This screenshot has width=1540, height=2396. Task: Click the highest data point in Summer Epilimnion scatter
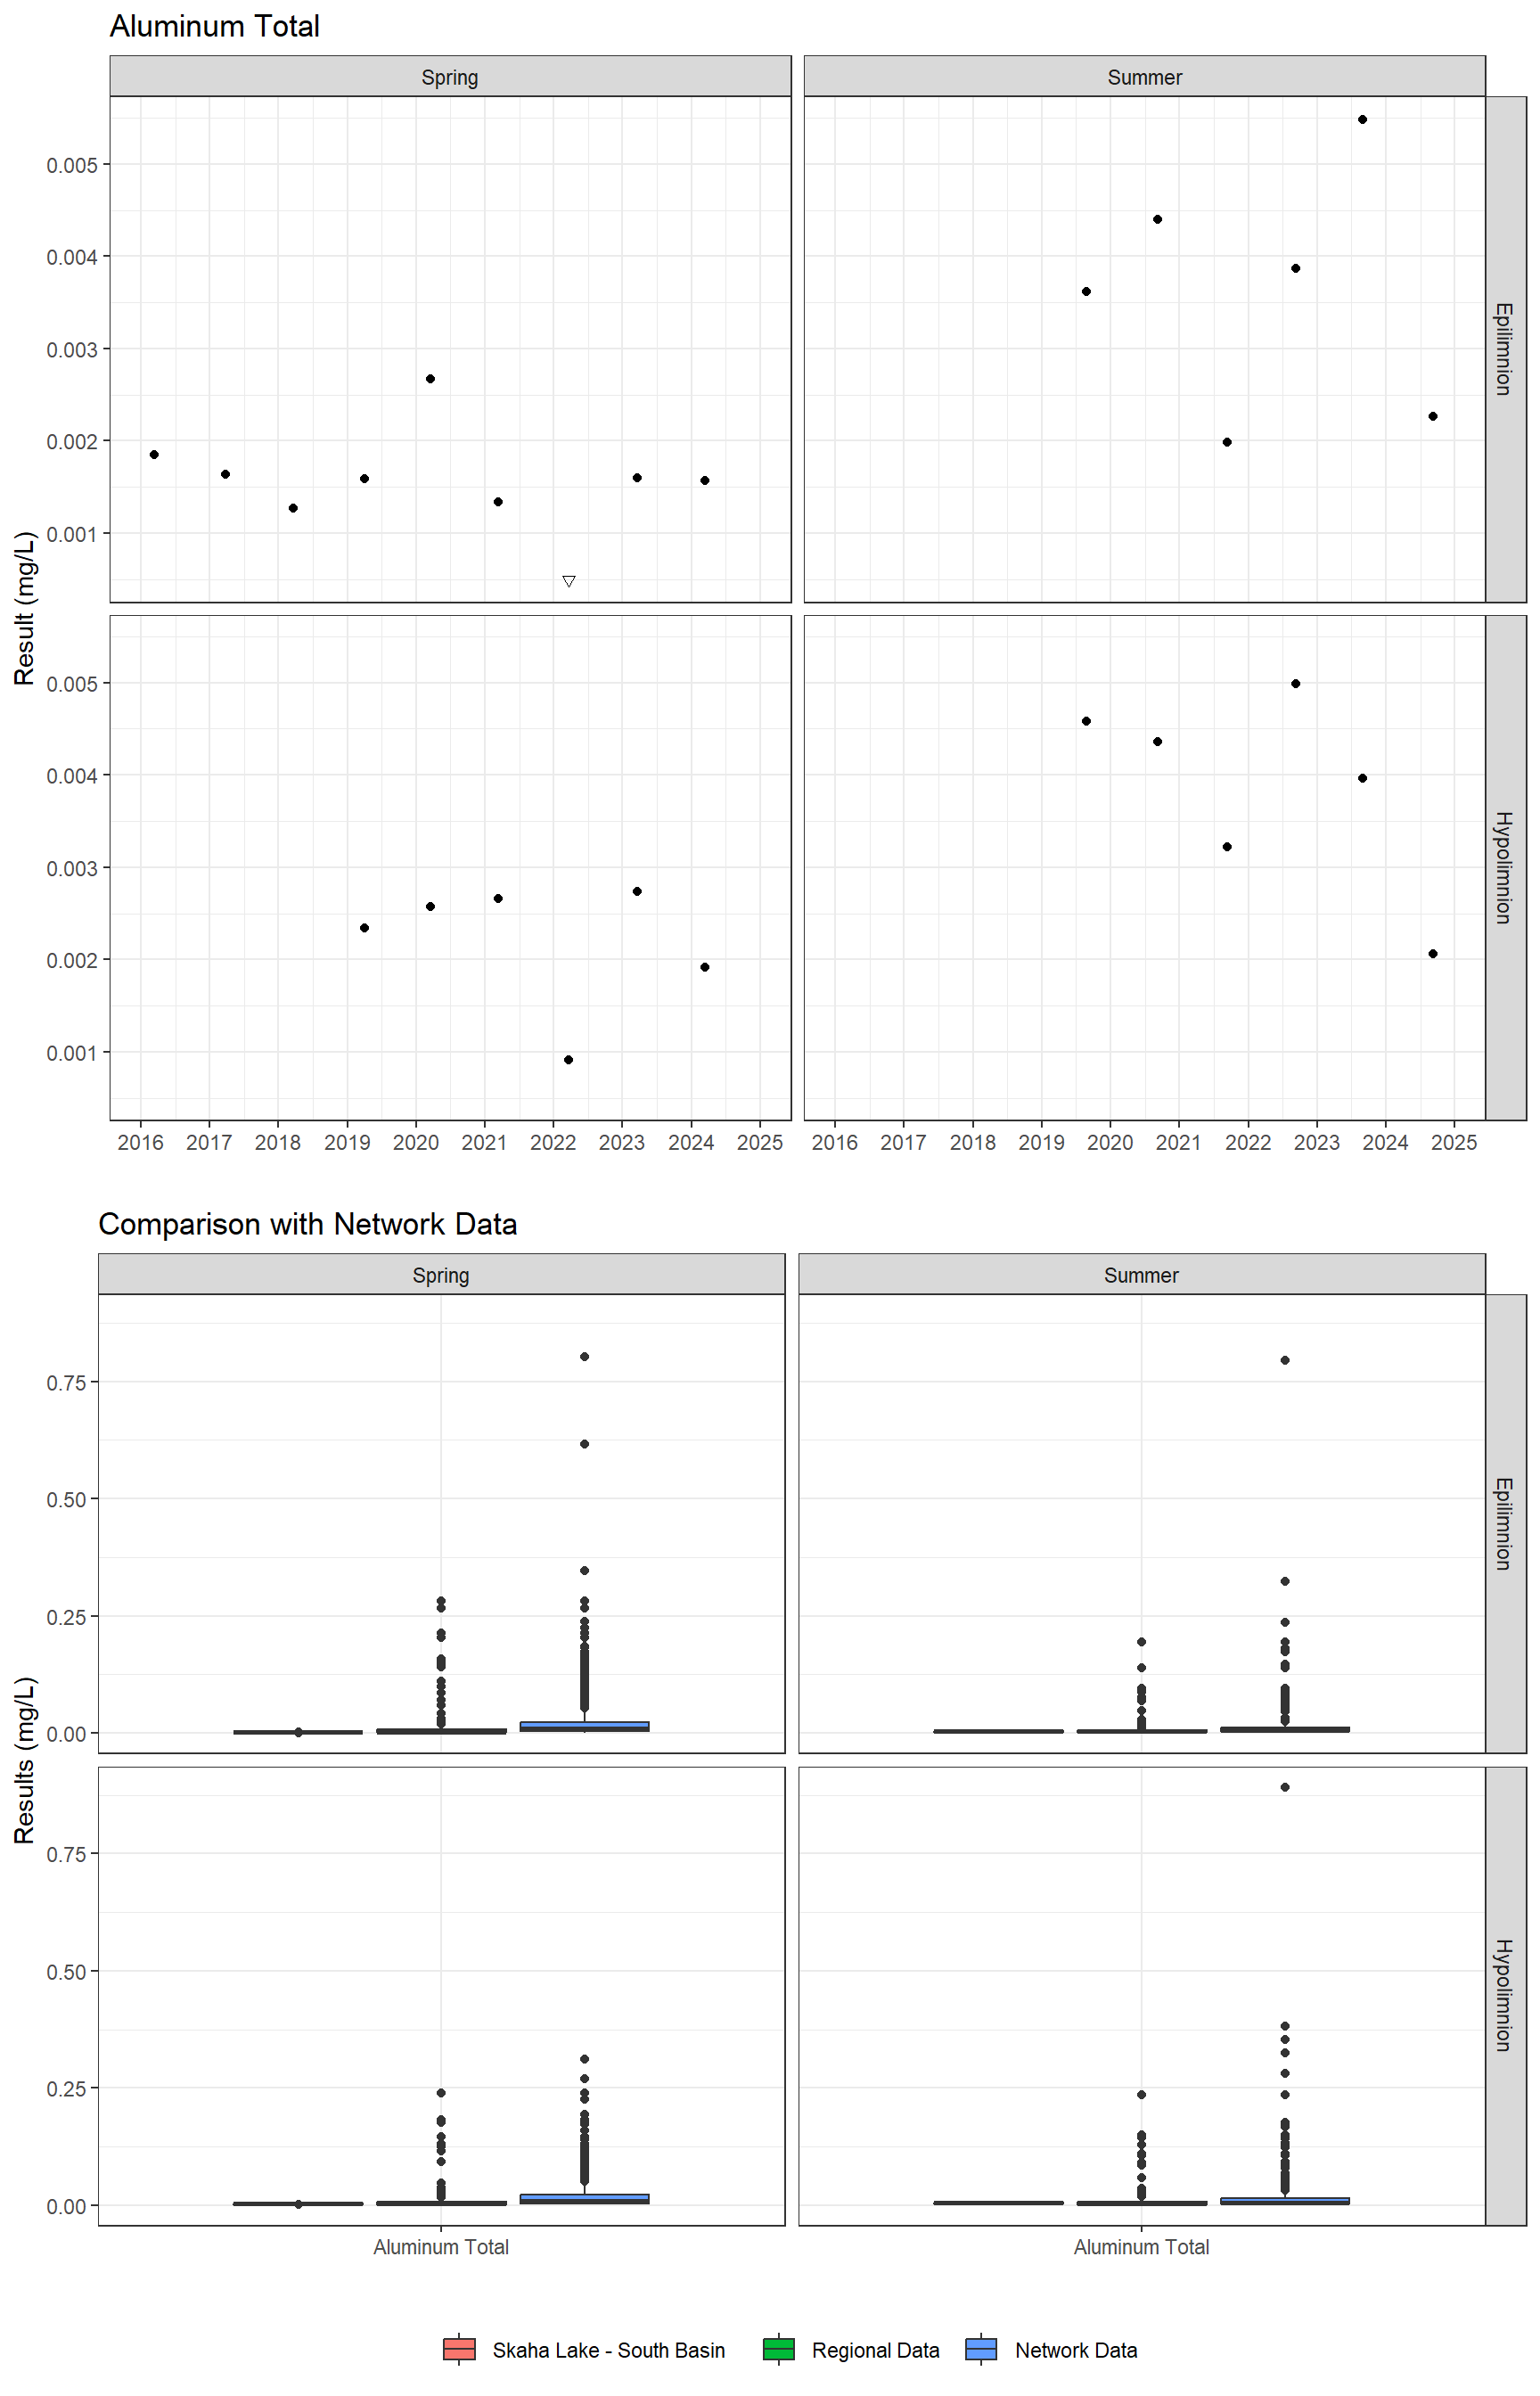point(1362,120)
